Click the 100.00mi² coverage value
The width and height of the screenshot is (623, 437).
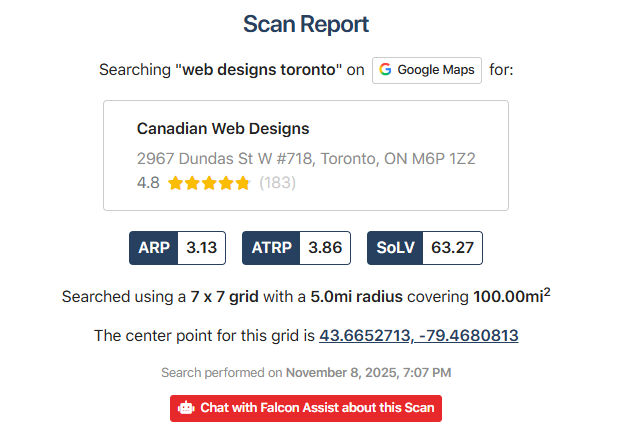point(512,296)
